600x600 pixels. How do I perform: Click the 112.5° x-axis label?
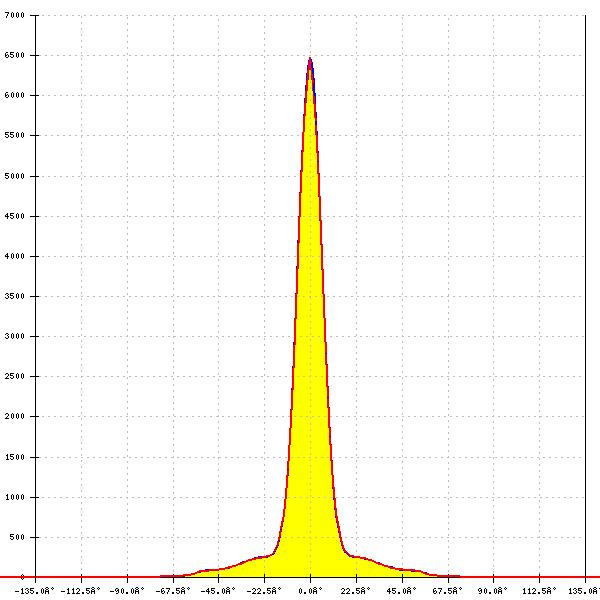click(539, 591)
